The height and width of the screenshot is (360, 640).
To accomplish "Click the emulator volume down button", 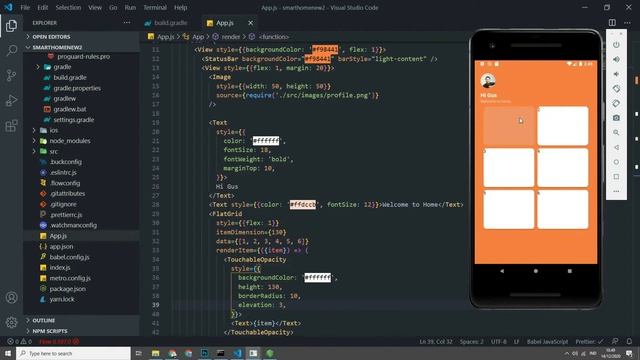I will [x=616, y=74].
